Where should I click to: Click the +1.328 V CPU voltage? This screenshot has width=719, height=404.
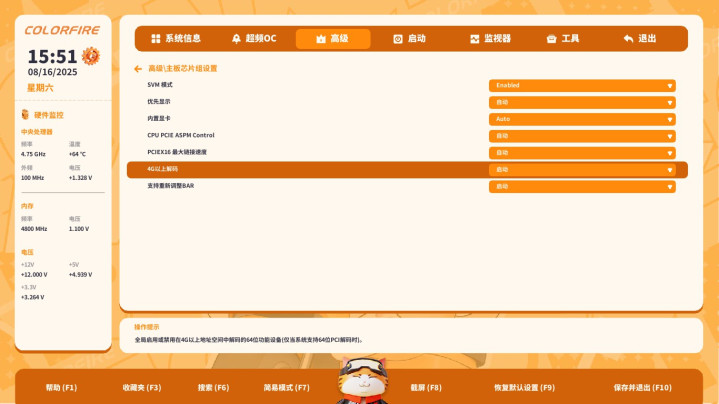click(80, 178)
